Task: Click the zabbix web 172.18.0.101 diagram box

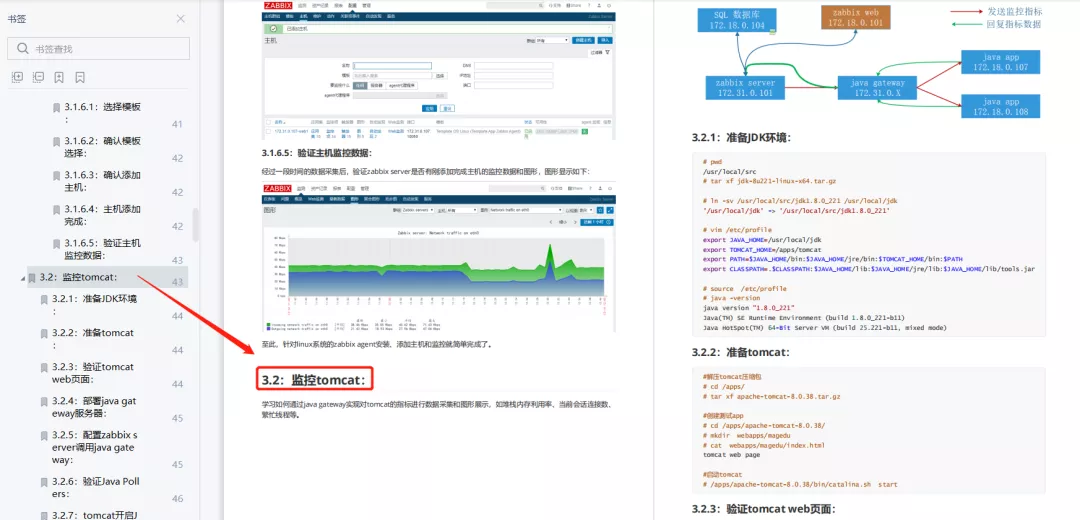Action: pyautogui.click(x=856, y=17)
